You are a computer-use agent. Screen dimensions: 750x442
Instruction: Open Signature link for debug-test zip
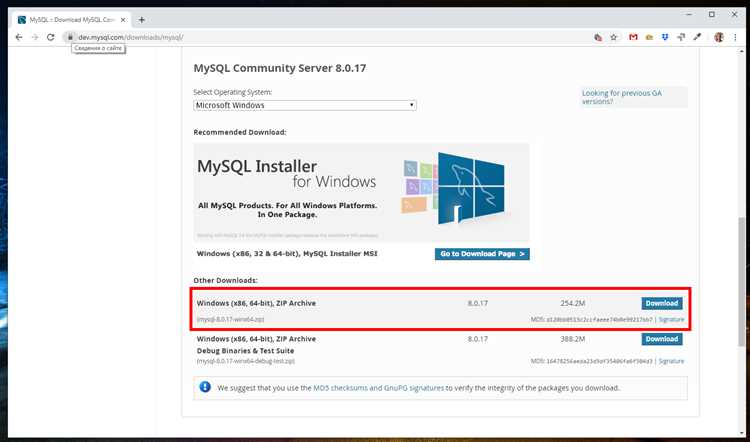(x=671, y=361)
